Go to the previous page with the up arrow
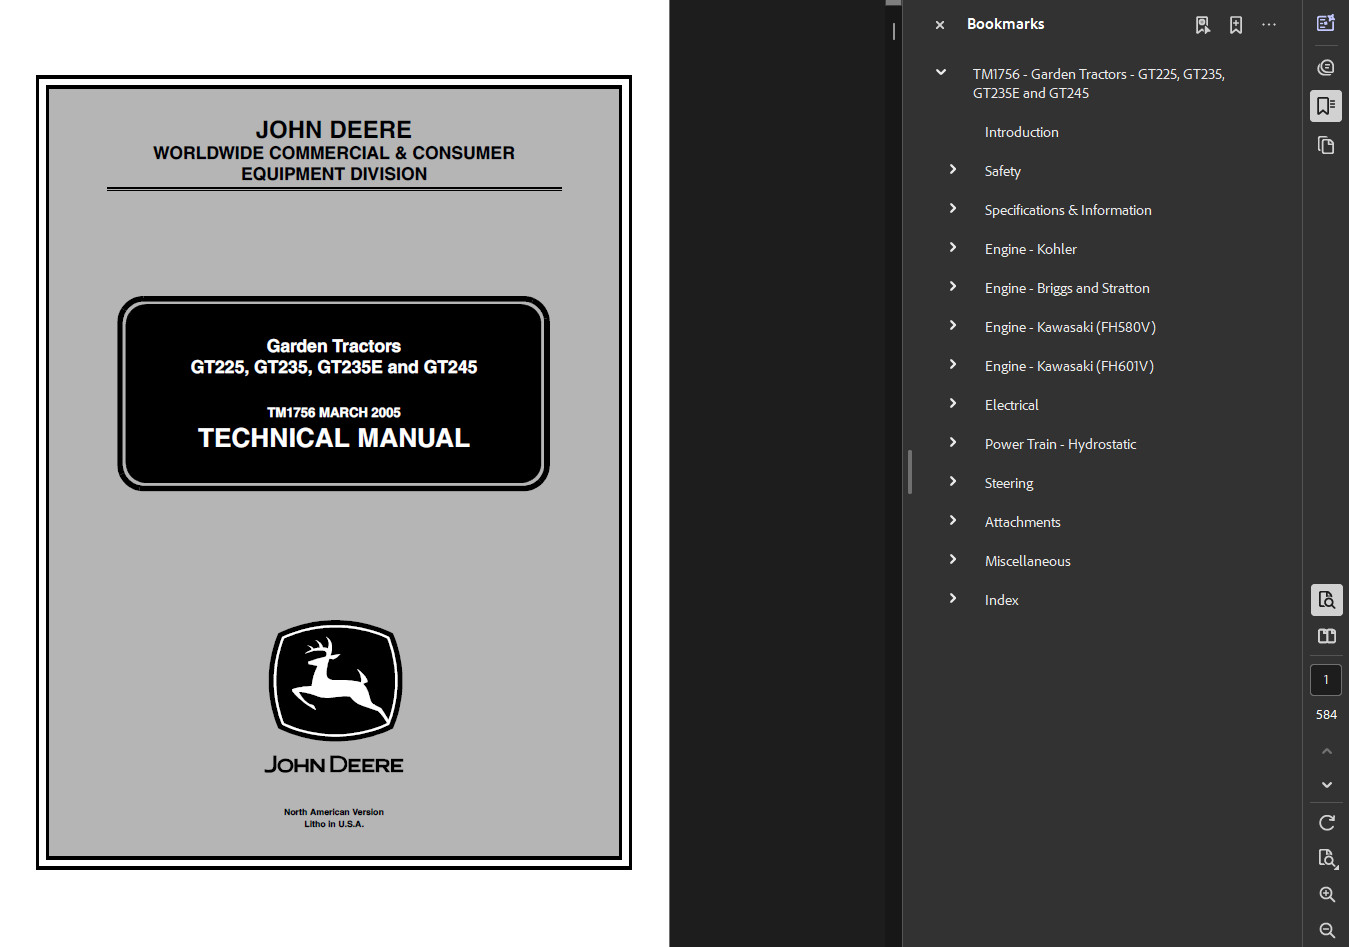The width and height of the screenshot is (1349, 947). click(x=1327, y=751)
